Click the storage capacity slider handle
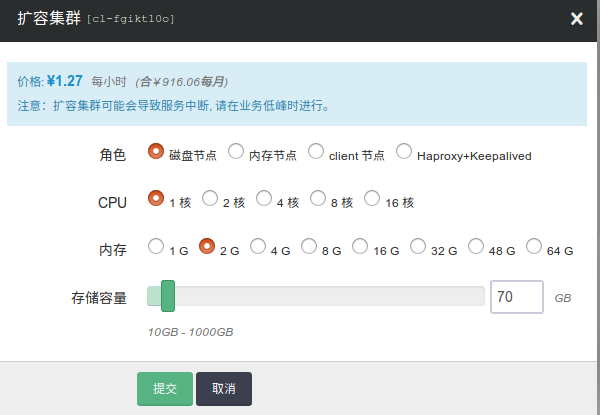This screenshot has height=415, width=600. coord(168,296)
